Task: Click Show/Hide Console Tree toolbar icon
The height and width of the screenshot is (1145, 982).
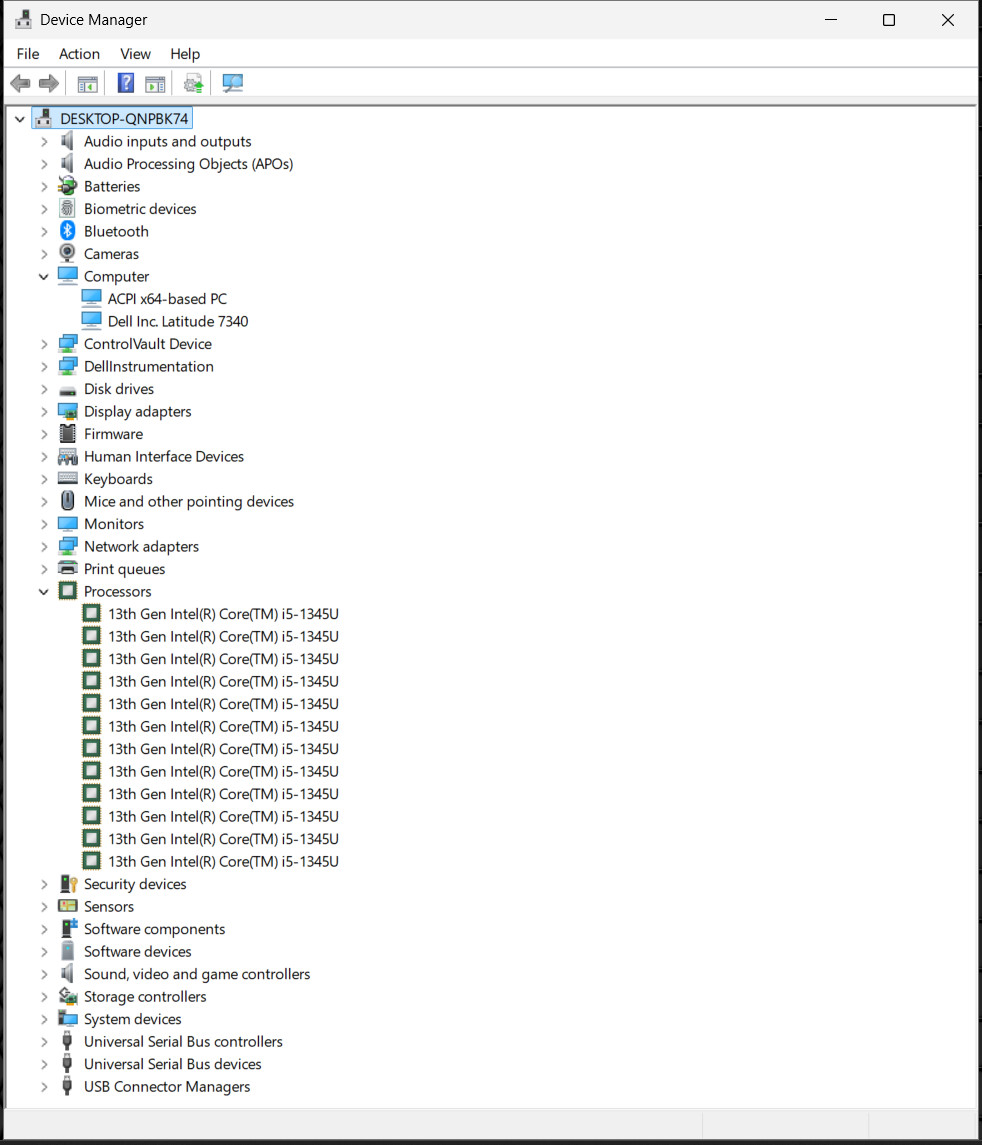Action: (88, 84)
